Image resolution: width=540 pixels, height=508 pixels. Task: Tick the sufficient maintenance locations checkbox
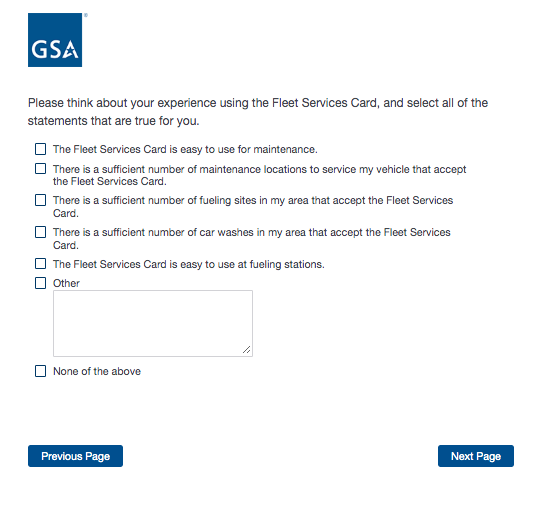tap(40, 168)
